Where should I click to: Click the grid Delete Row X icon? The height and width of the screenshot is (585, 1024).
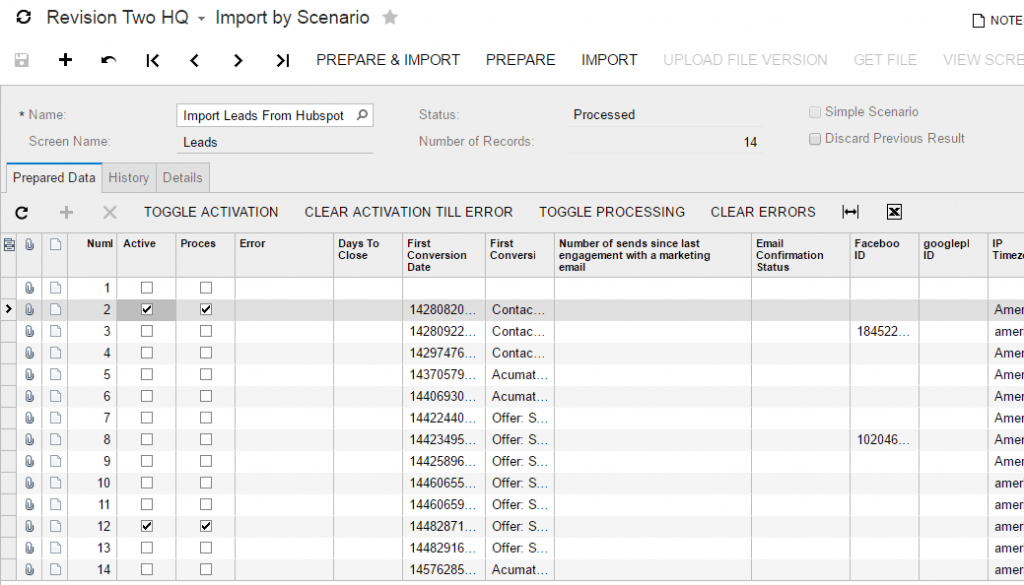click(110, 212)
